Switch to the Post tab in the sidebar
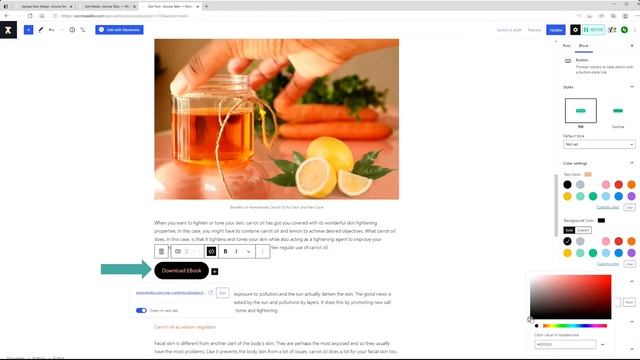Viewport: 640px width, 360px height. (x=567, y=46)
